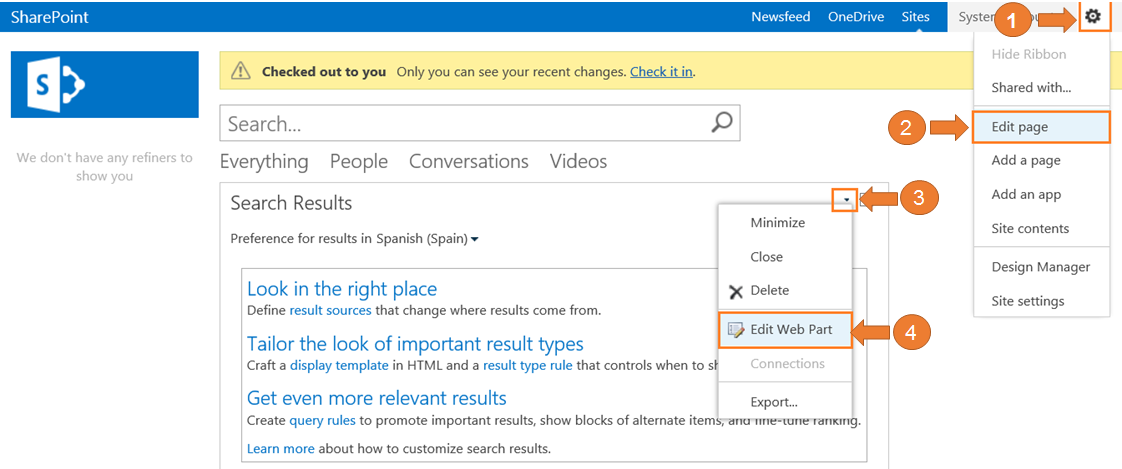Click into the Search... text box

pyautogui.click(x=460, y=124)
